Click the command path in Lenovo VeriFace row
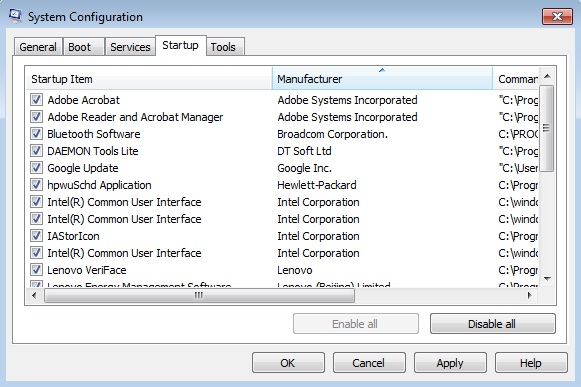The image size is (581, 387). tap(518, 270)
